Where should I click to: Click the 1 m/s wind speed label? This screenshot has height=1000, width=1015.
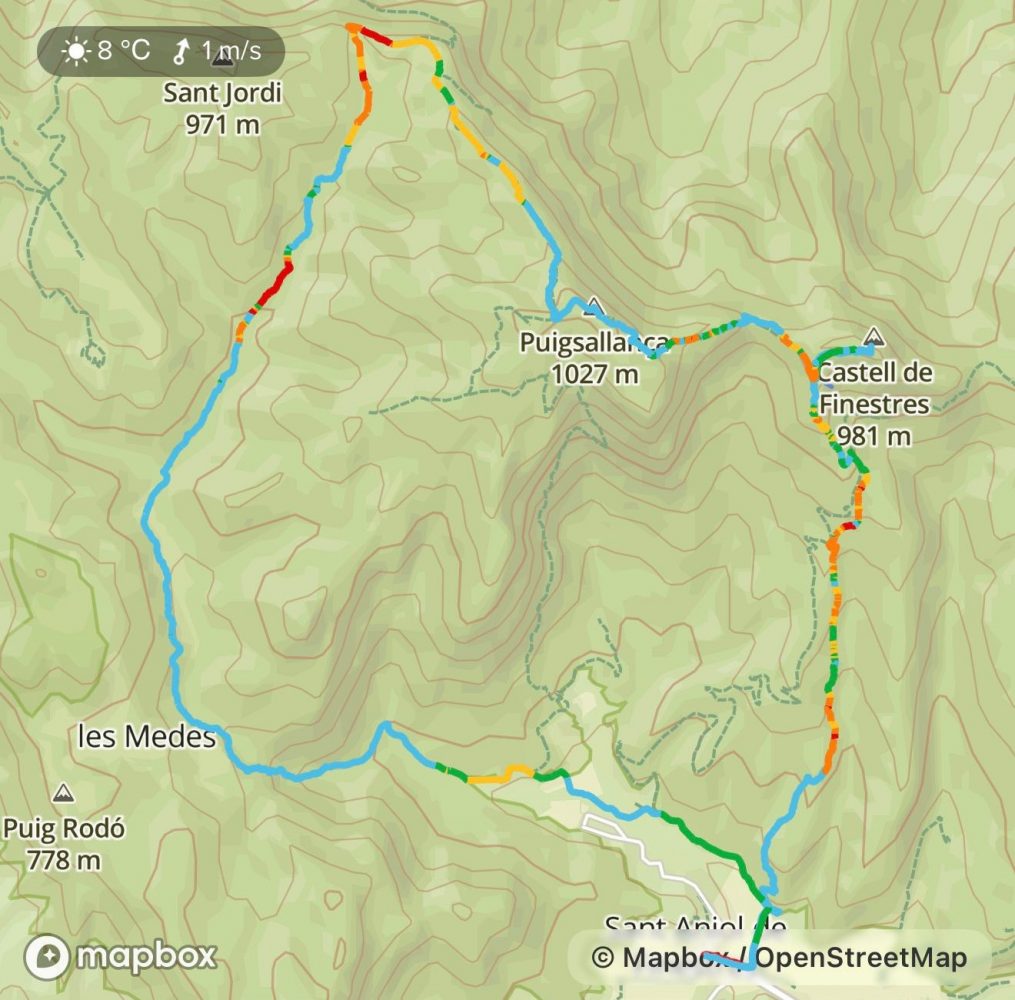click(231, 50)
